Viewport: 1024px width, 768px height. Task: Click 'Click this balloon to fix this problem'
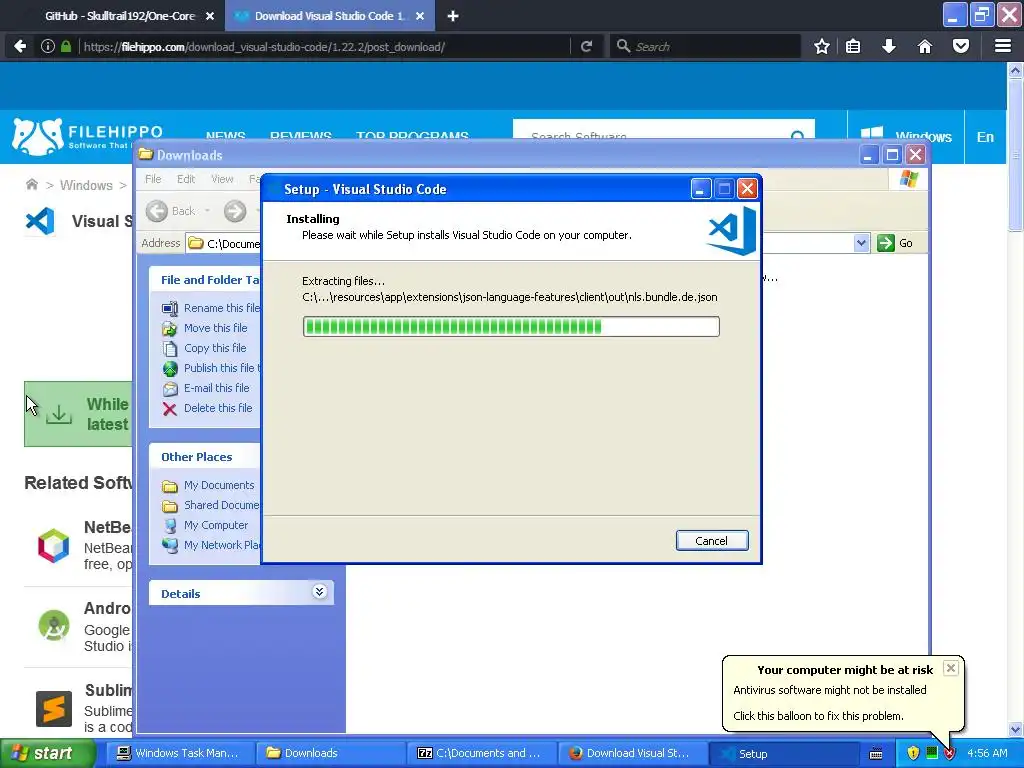pos(818,716)
